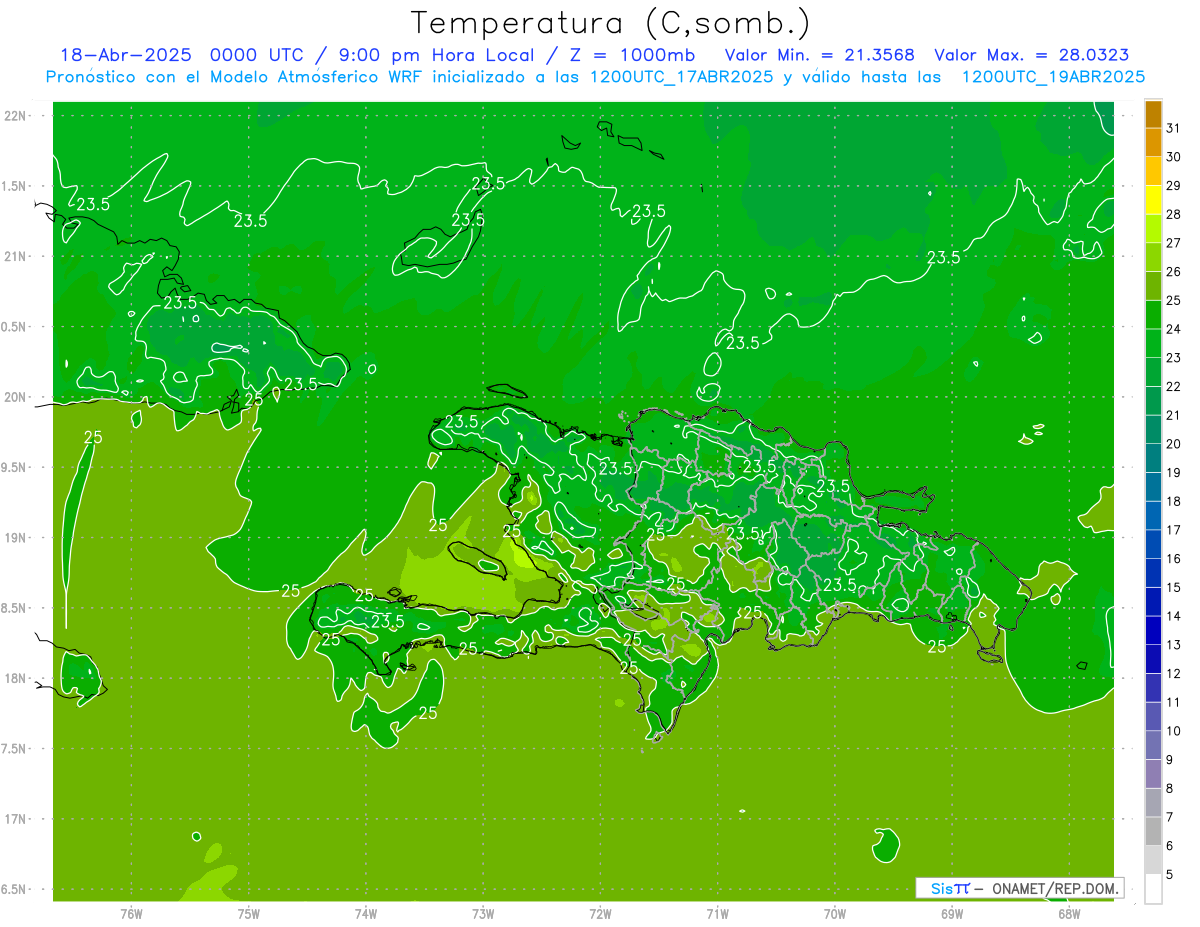Click the 74W longitude label
The width and height of the screenshot is (1200, 927).
pos(365,913)
